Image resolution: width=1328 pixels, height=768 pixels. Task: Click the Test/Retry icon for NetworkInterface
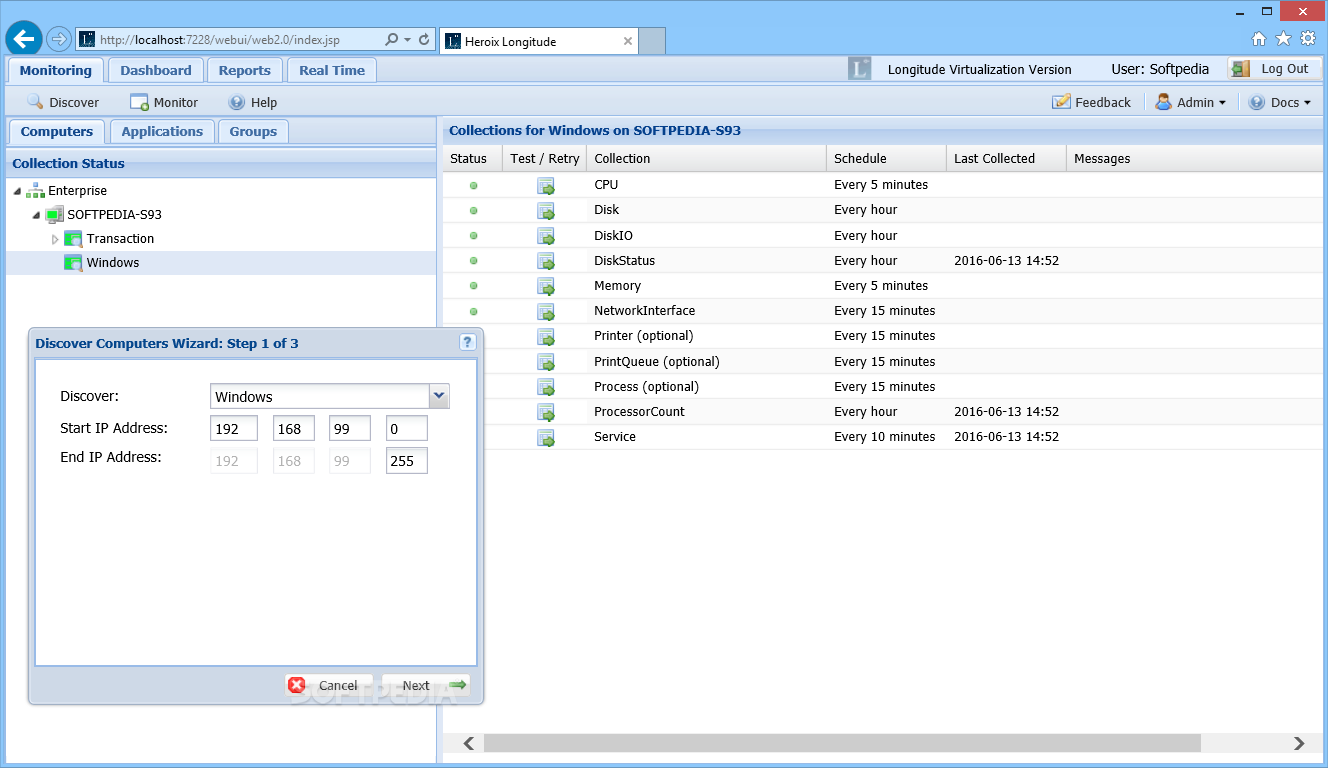[x=546, y=311]
